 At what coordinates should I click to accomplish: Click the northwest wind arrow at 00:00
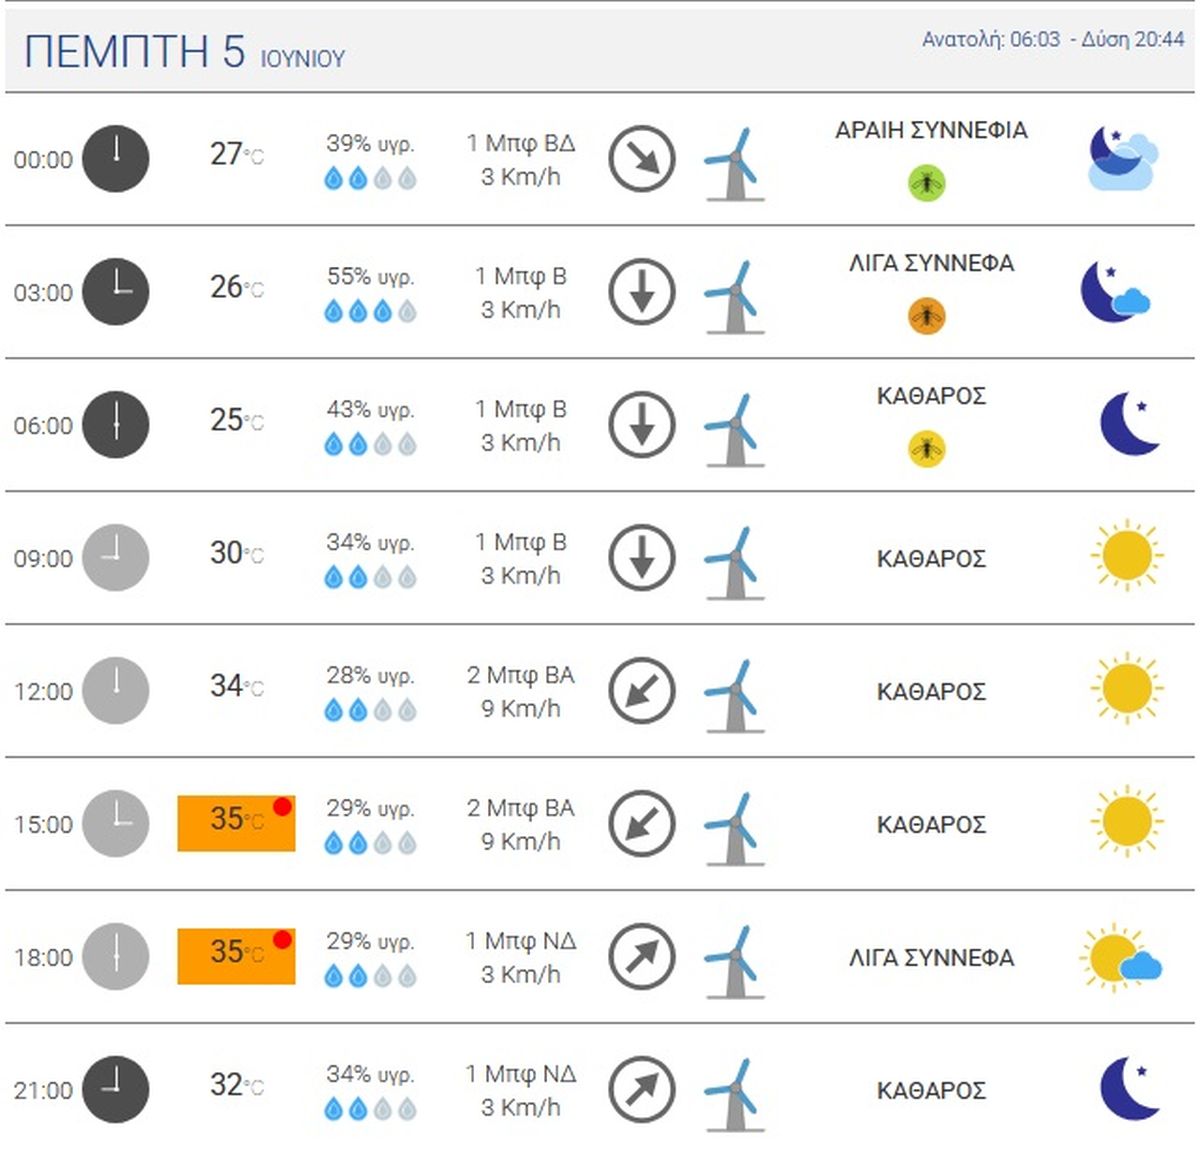click(642, 158)
